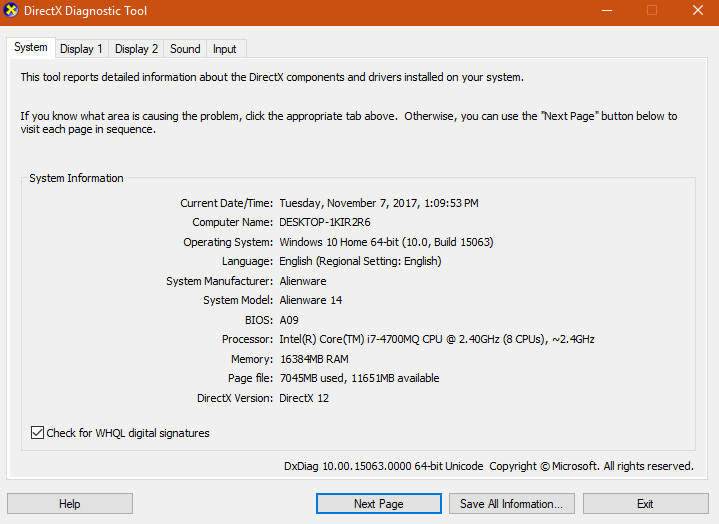Click the computer name DESKTOP-1KIR2R6

click(x=325, y=222)
